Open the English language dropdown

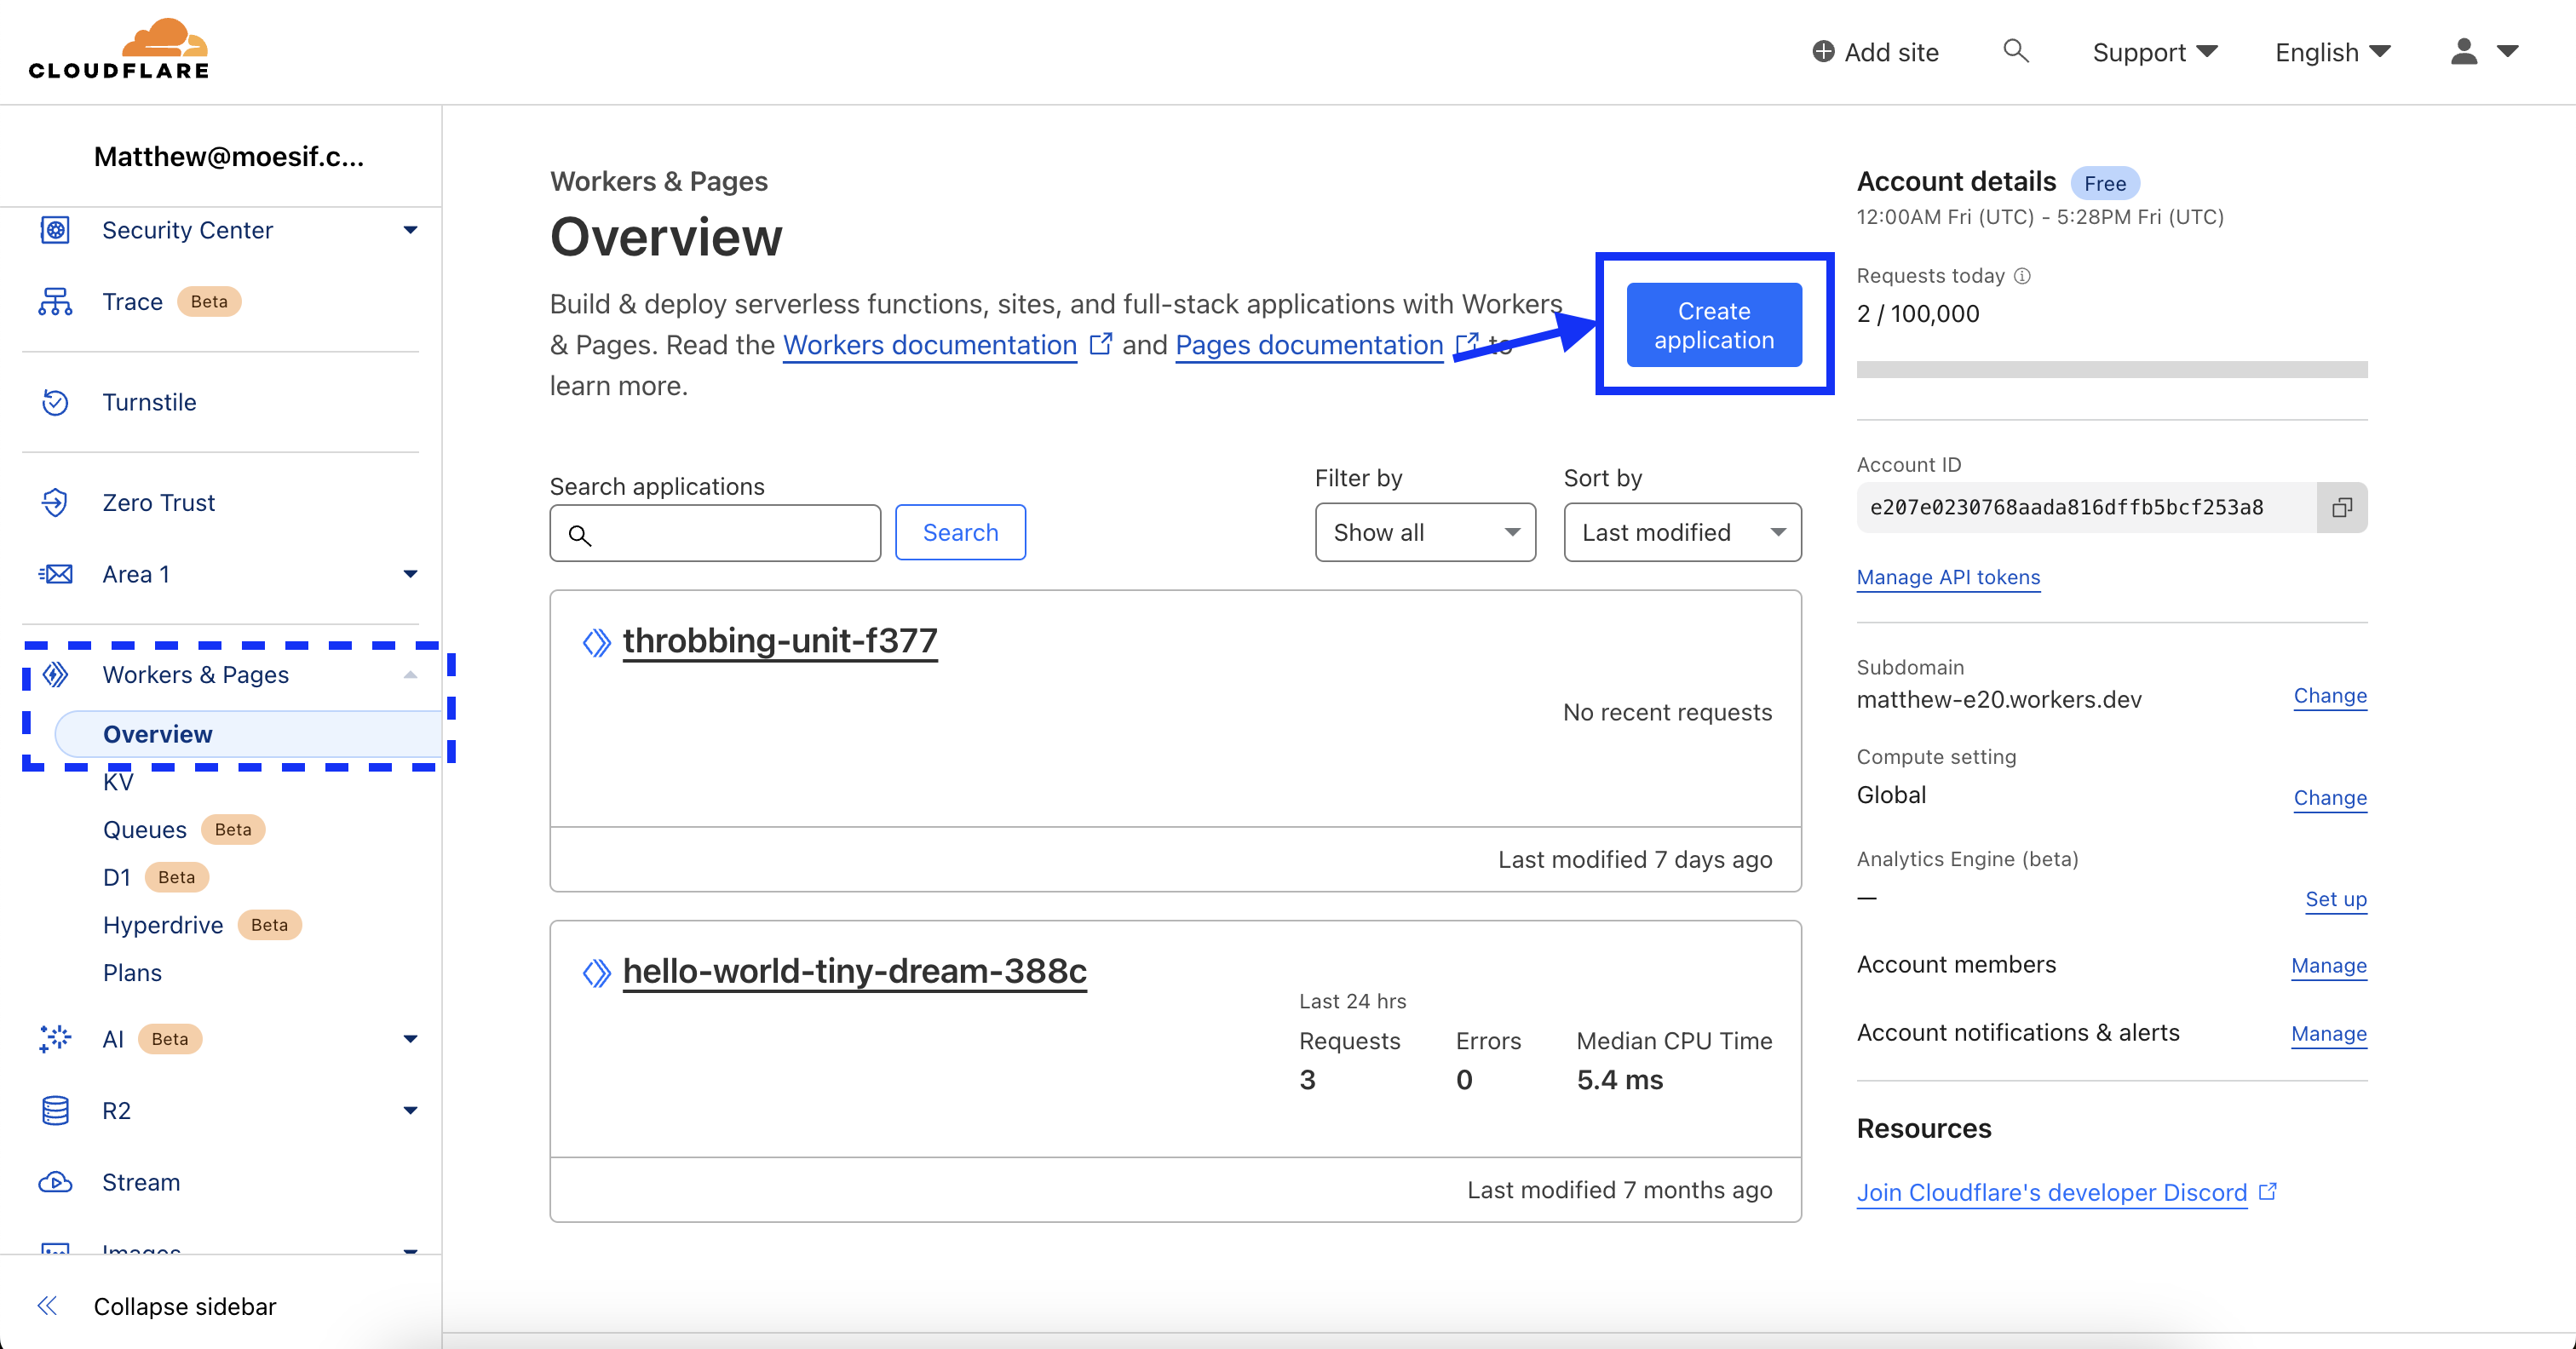coord(2331,51)
